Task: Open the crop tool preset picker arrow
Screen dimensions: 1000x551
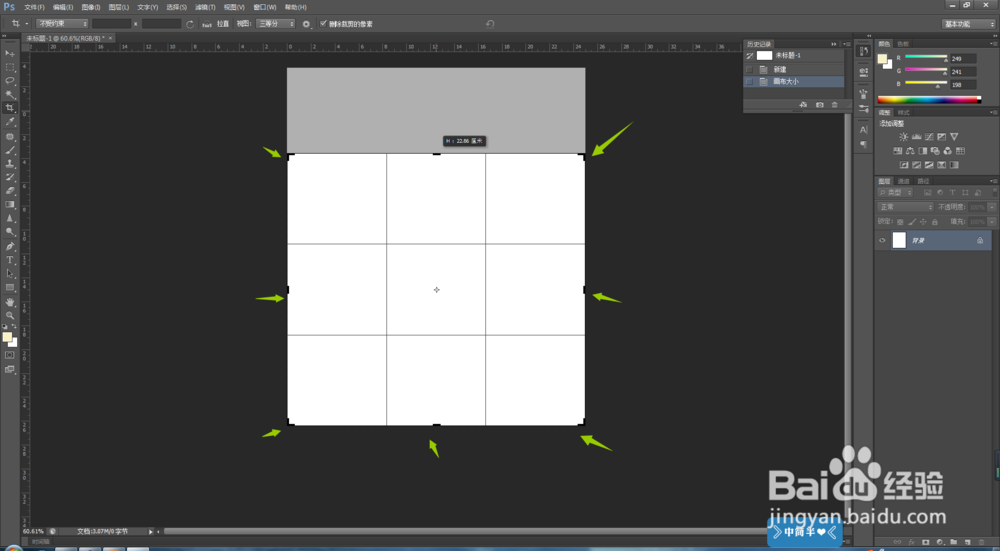Action: [27, 24]
